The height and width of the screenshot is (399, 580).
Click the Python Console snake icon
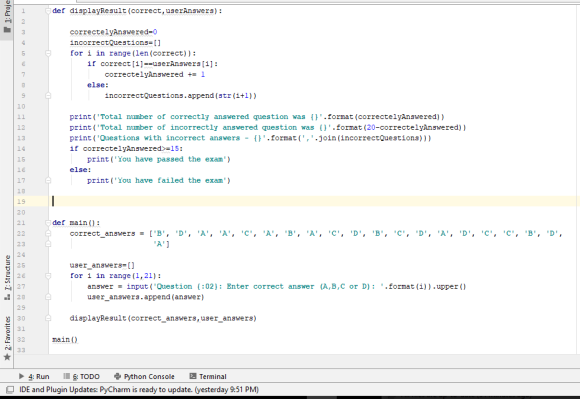(x=118, y=376)
